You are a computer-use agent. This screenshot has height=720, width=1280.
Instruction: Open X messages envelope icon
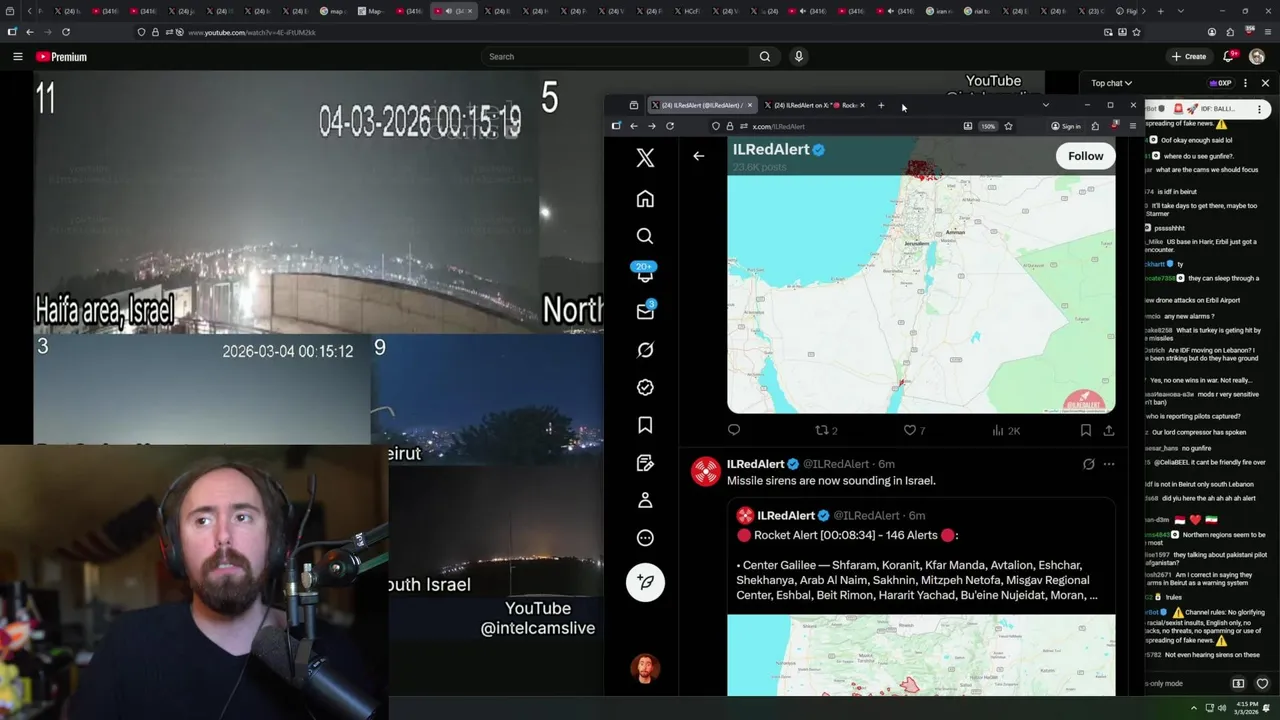[x=645, y=311]
